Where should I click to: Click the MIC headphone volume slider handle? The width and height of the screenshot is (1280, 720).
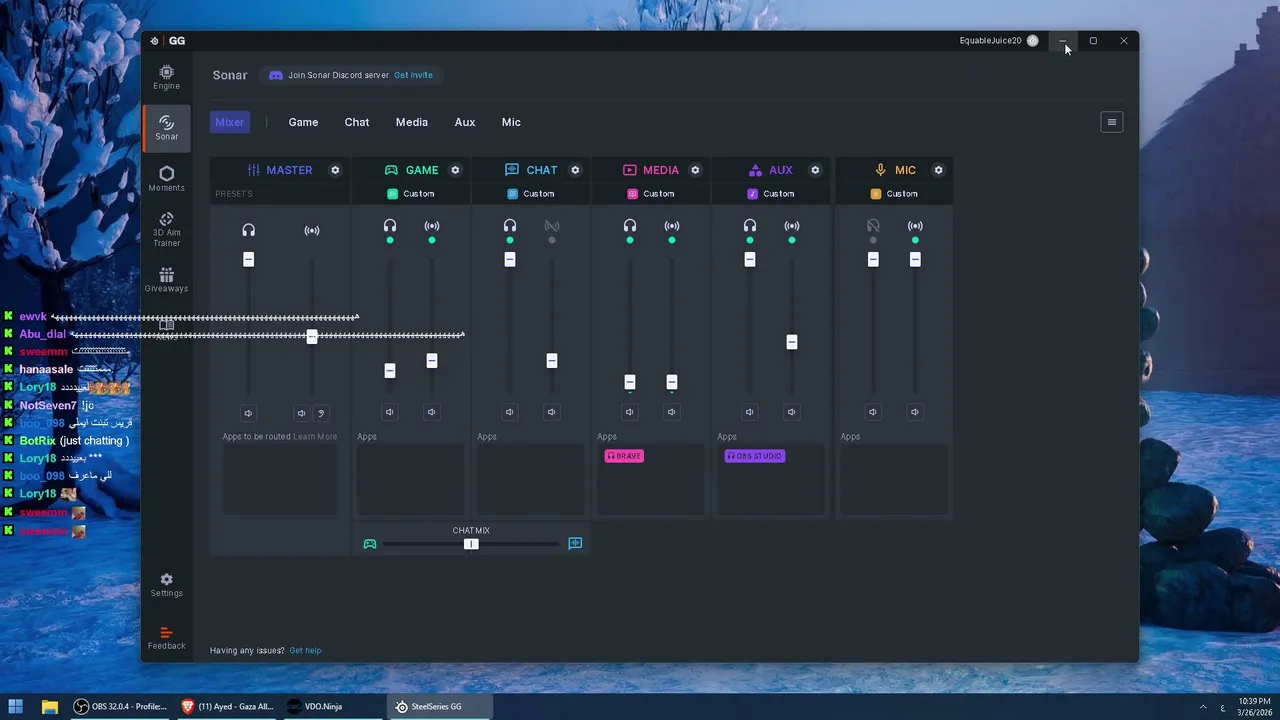point(873,259)
